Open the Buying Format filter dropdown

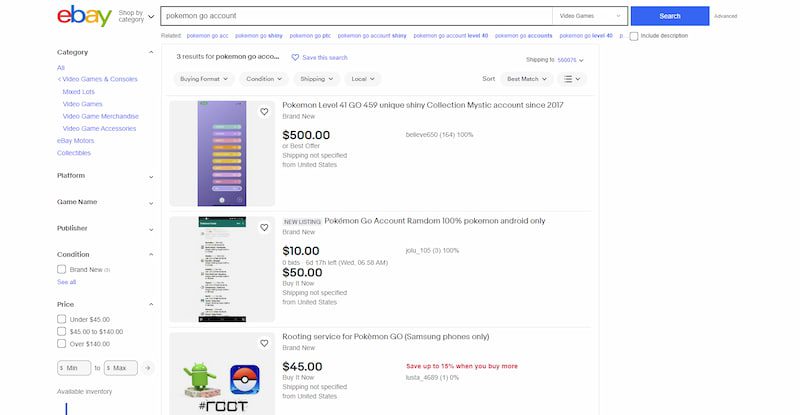click(x=204, y=79)
